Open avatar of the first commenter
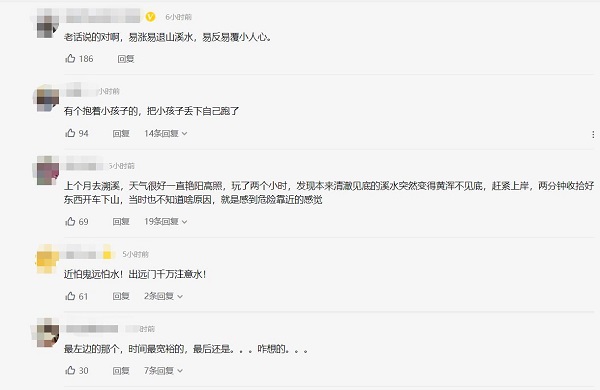The image size is (600, 390). 47,25
